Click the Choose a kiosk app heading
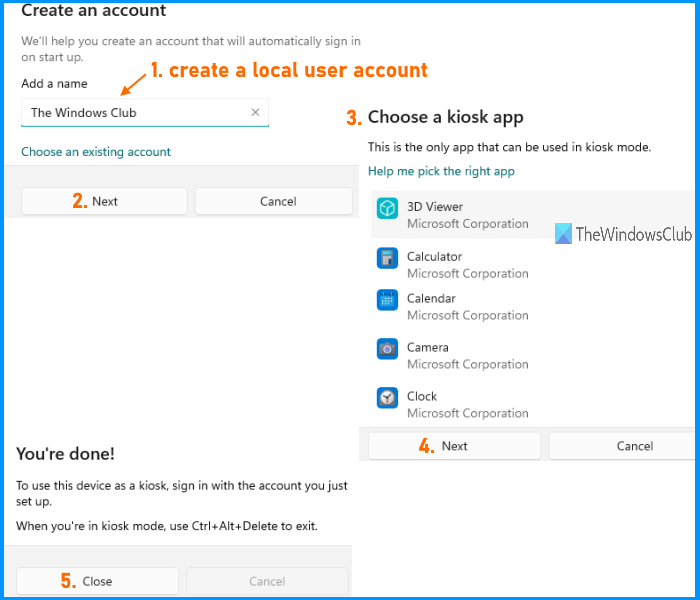The height and width of the screenshot is (600, 700). tap(446, 117)
